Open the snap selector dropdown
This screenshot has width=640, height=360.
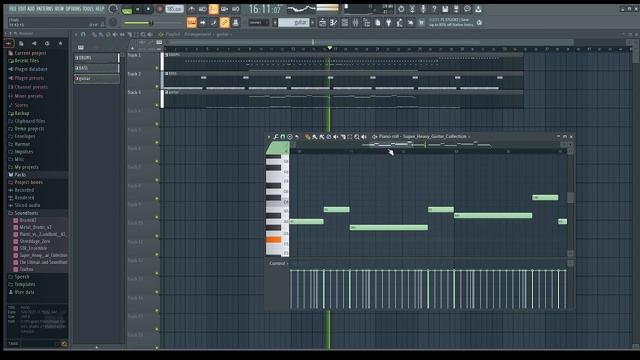[x=259, y=22]
